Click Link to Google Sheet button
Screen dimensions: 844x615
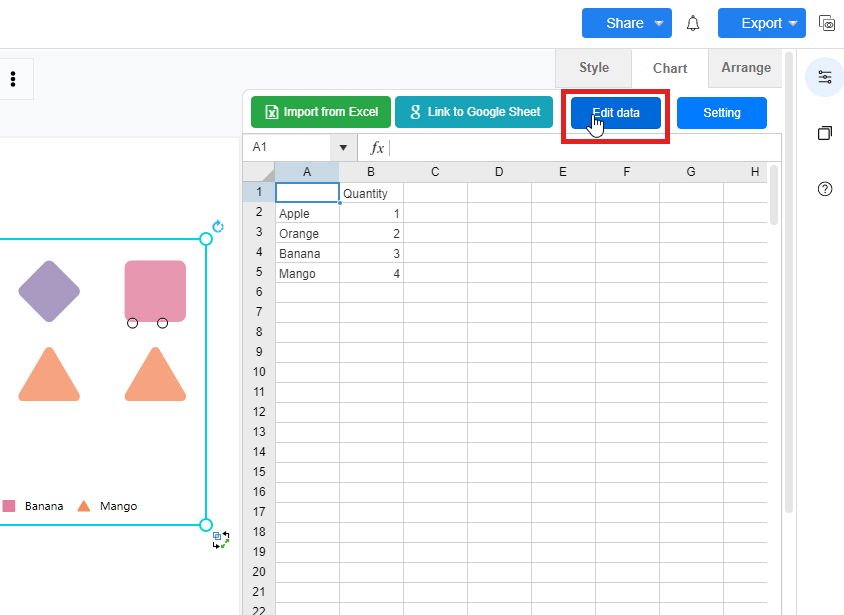[x=474, y=113]
